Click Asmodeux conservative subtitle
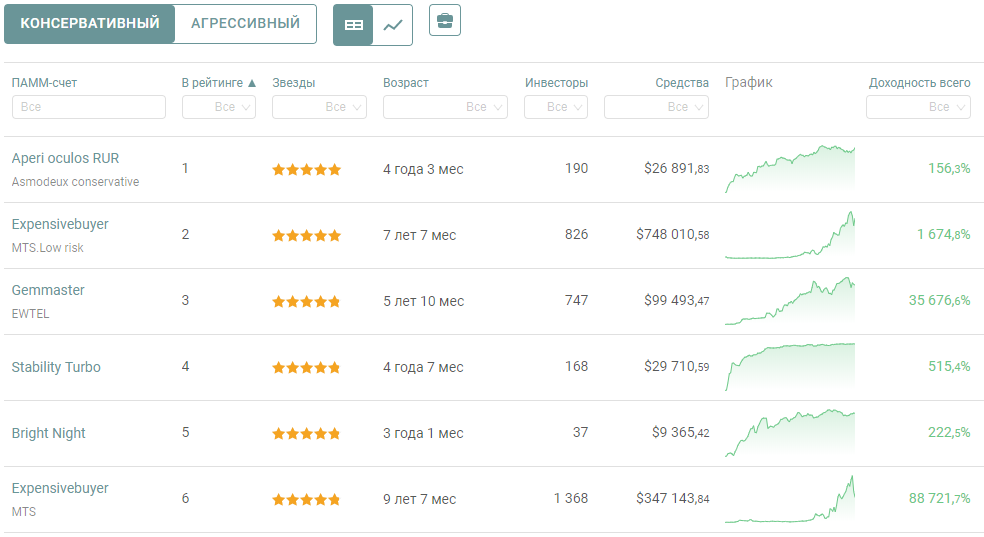 coord(75,182)
